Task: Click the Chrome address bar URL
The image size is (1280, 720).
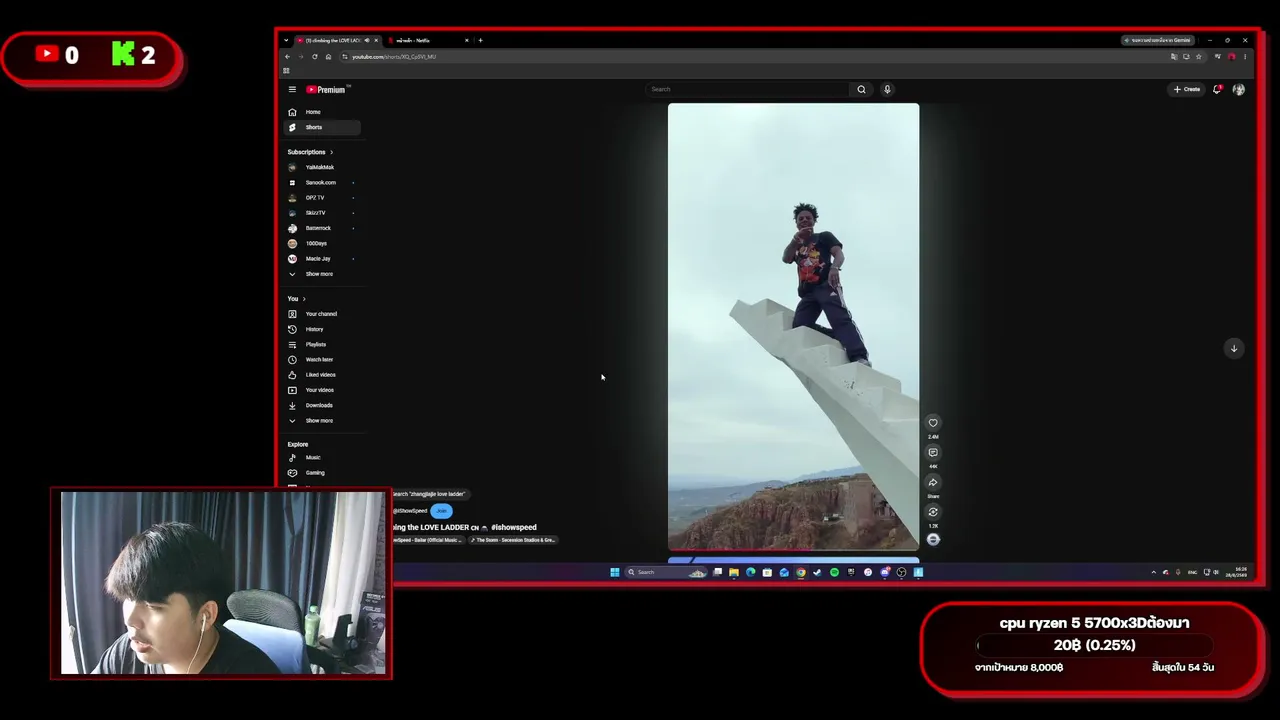Action: tap(394, 56)
